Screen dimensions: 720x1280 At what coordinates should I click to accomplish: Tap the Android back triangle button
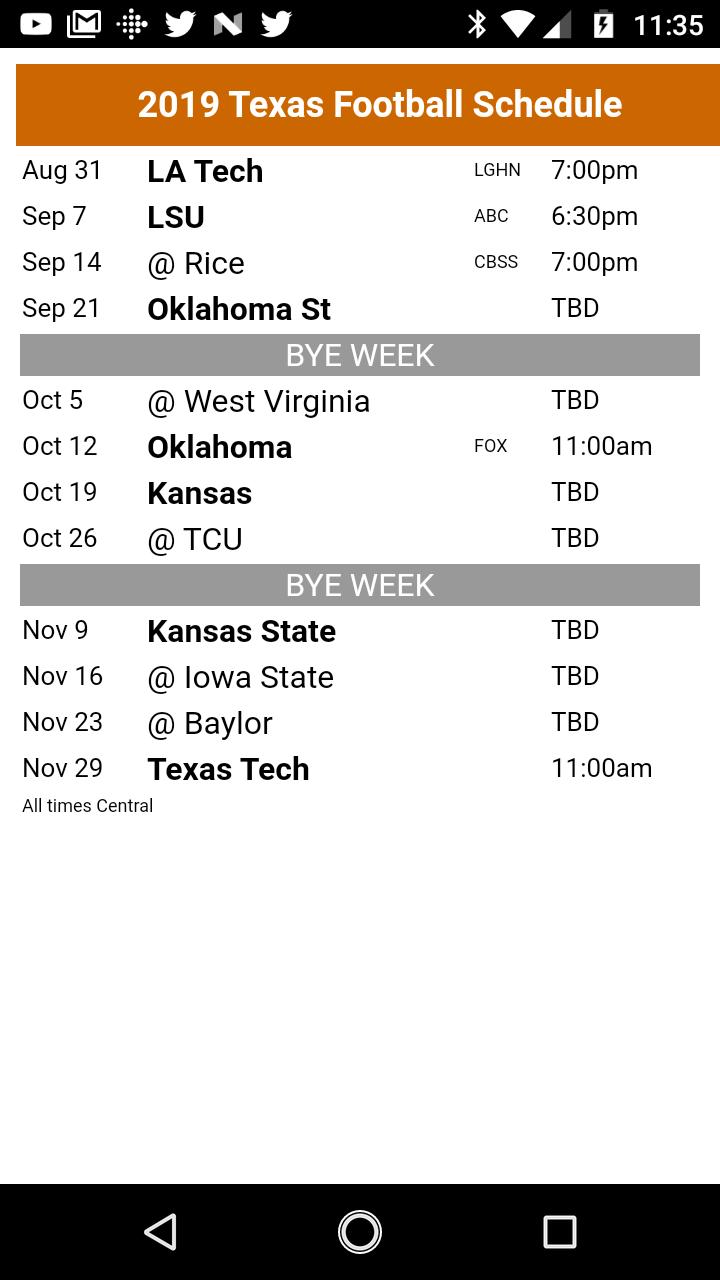[x=160, y=1232]
